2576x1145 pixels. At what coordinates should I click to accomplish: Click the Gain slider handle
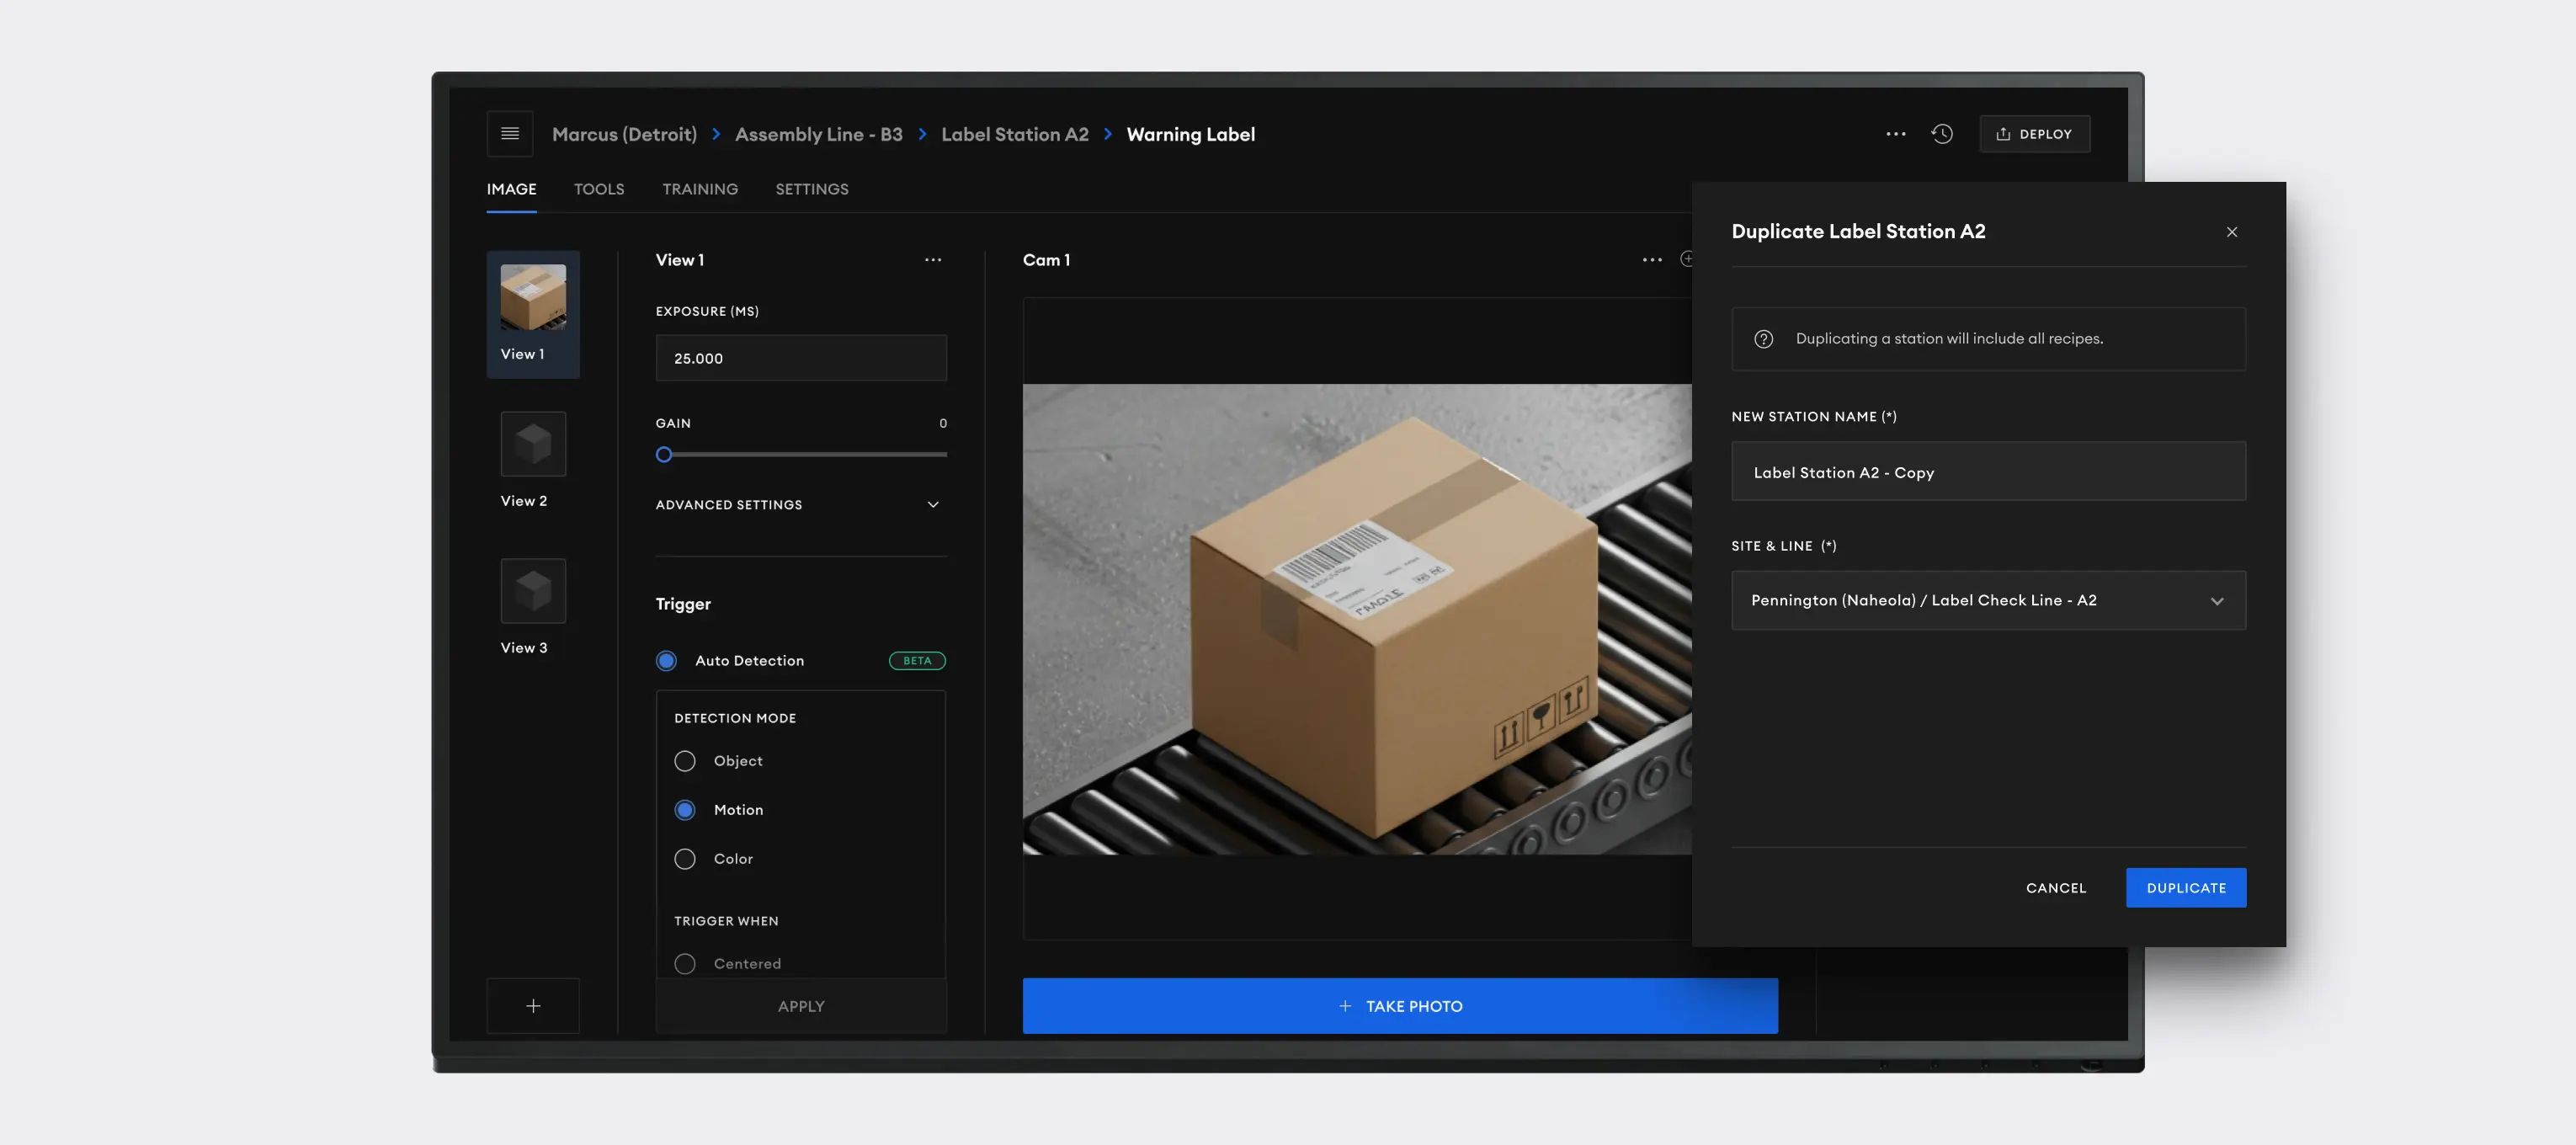(x=664, y=455)
